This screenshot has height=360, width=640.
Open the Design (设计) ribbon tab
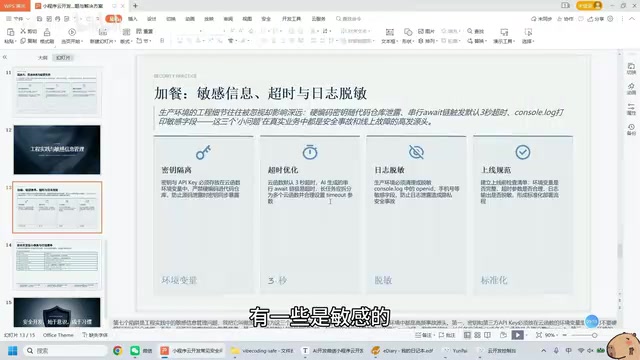click(152, 19)
